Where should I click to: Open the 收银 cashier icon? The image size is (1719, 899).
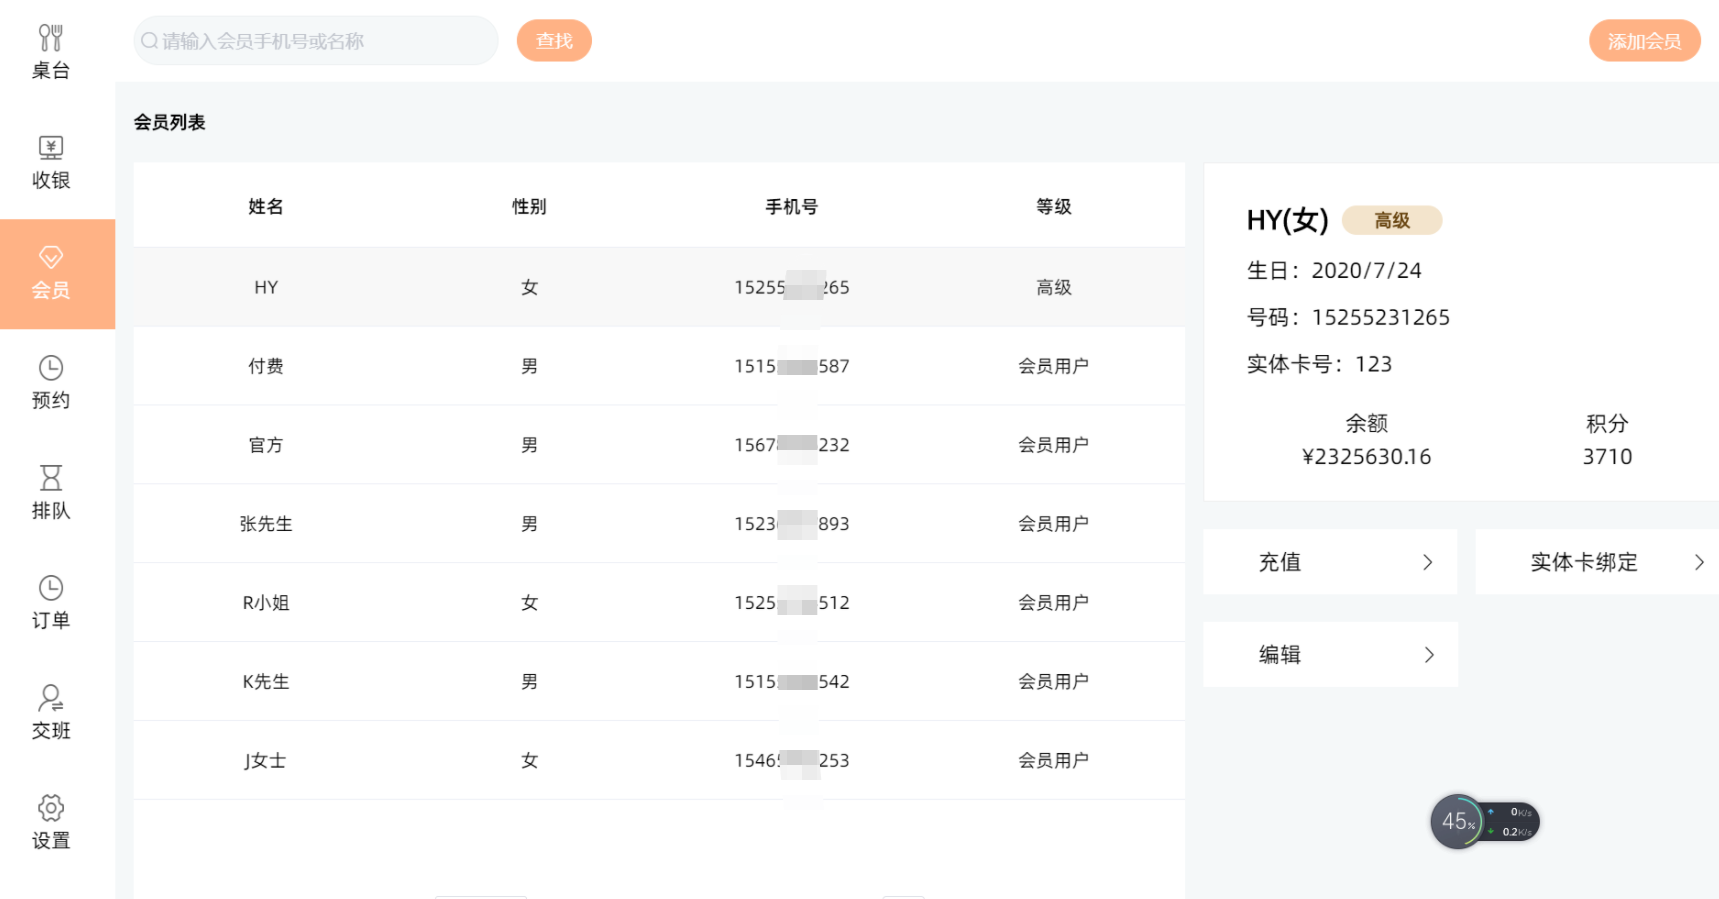[x=51, y=148]
